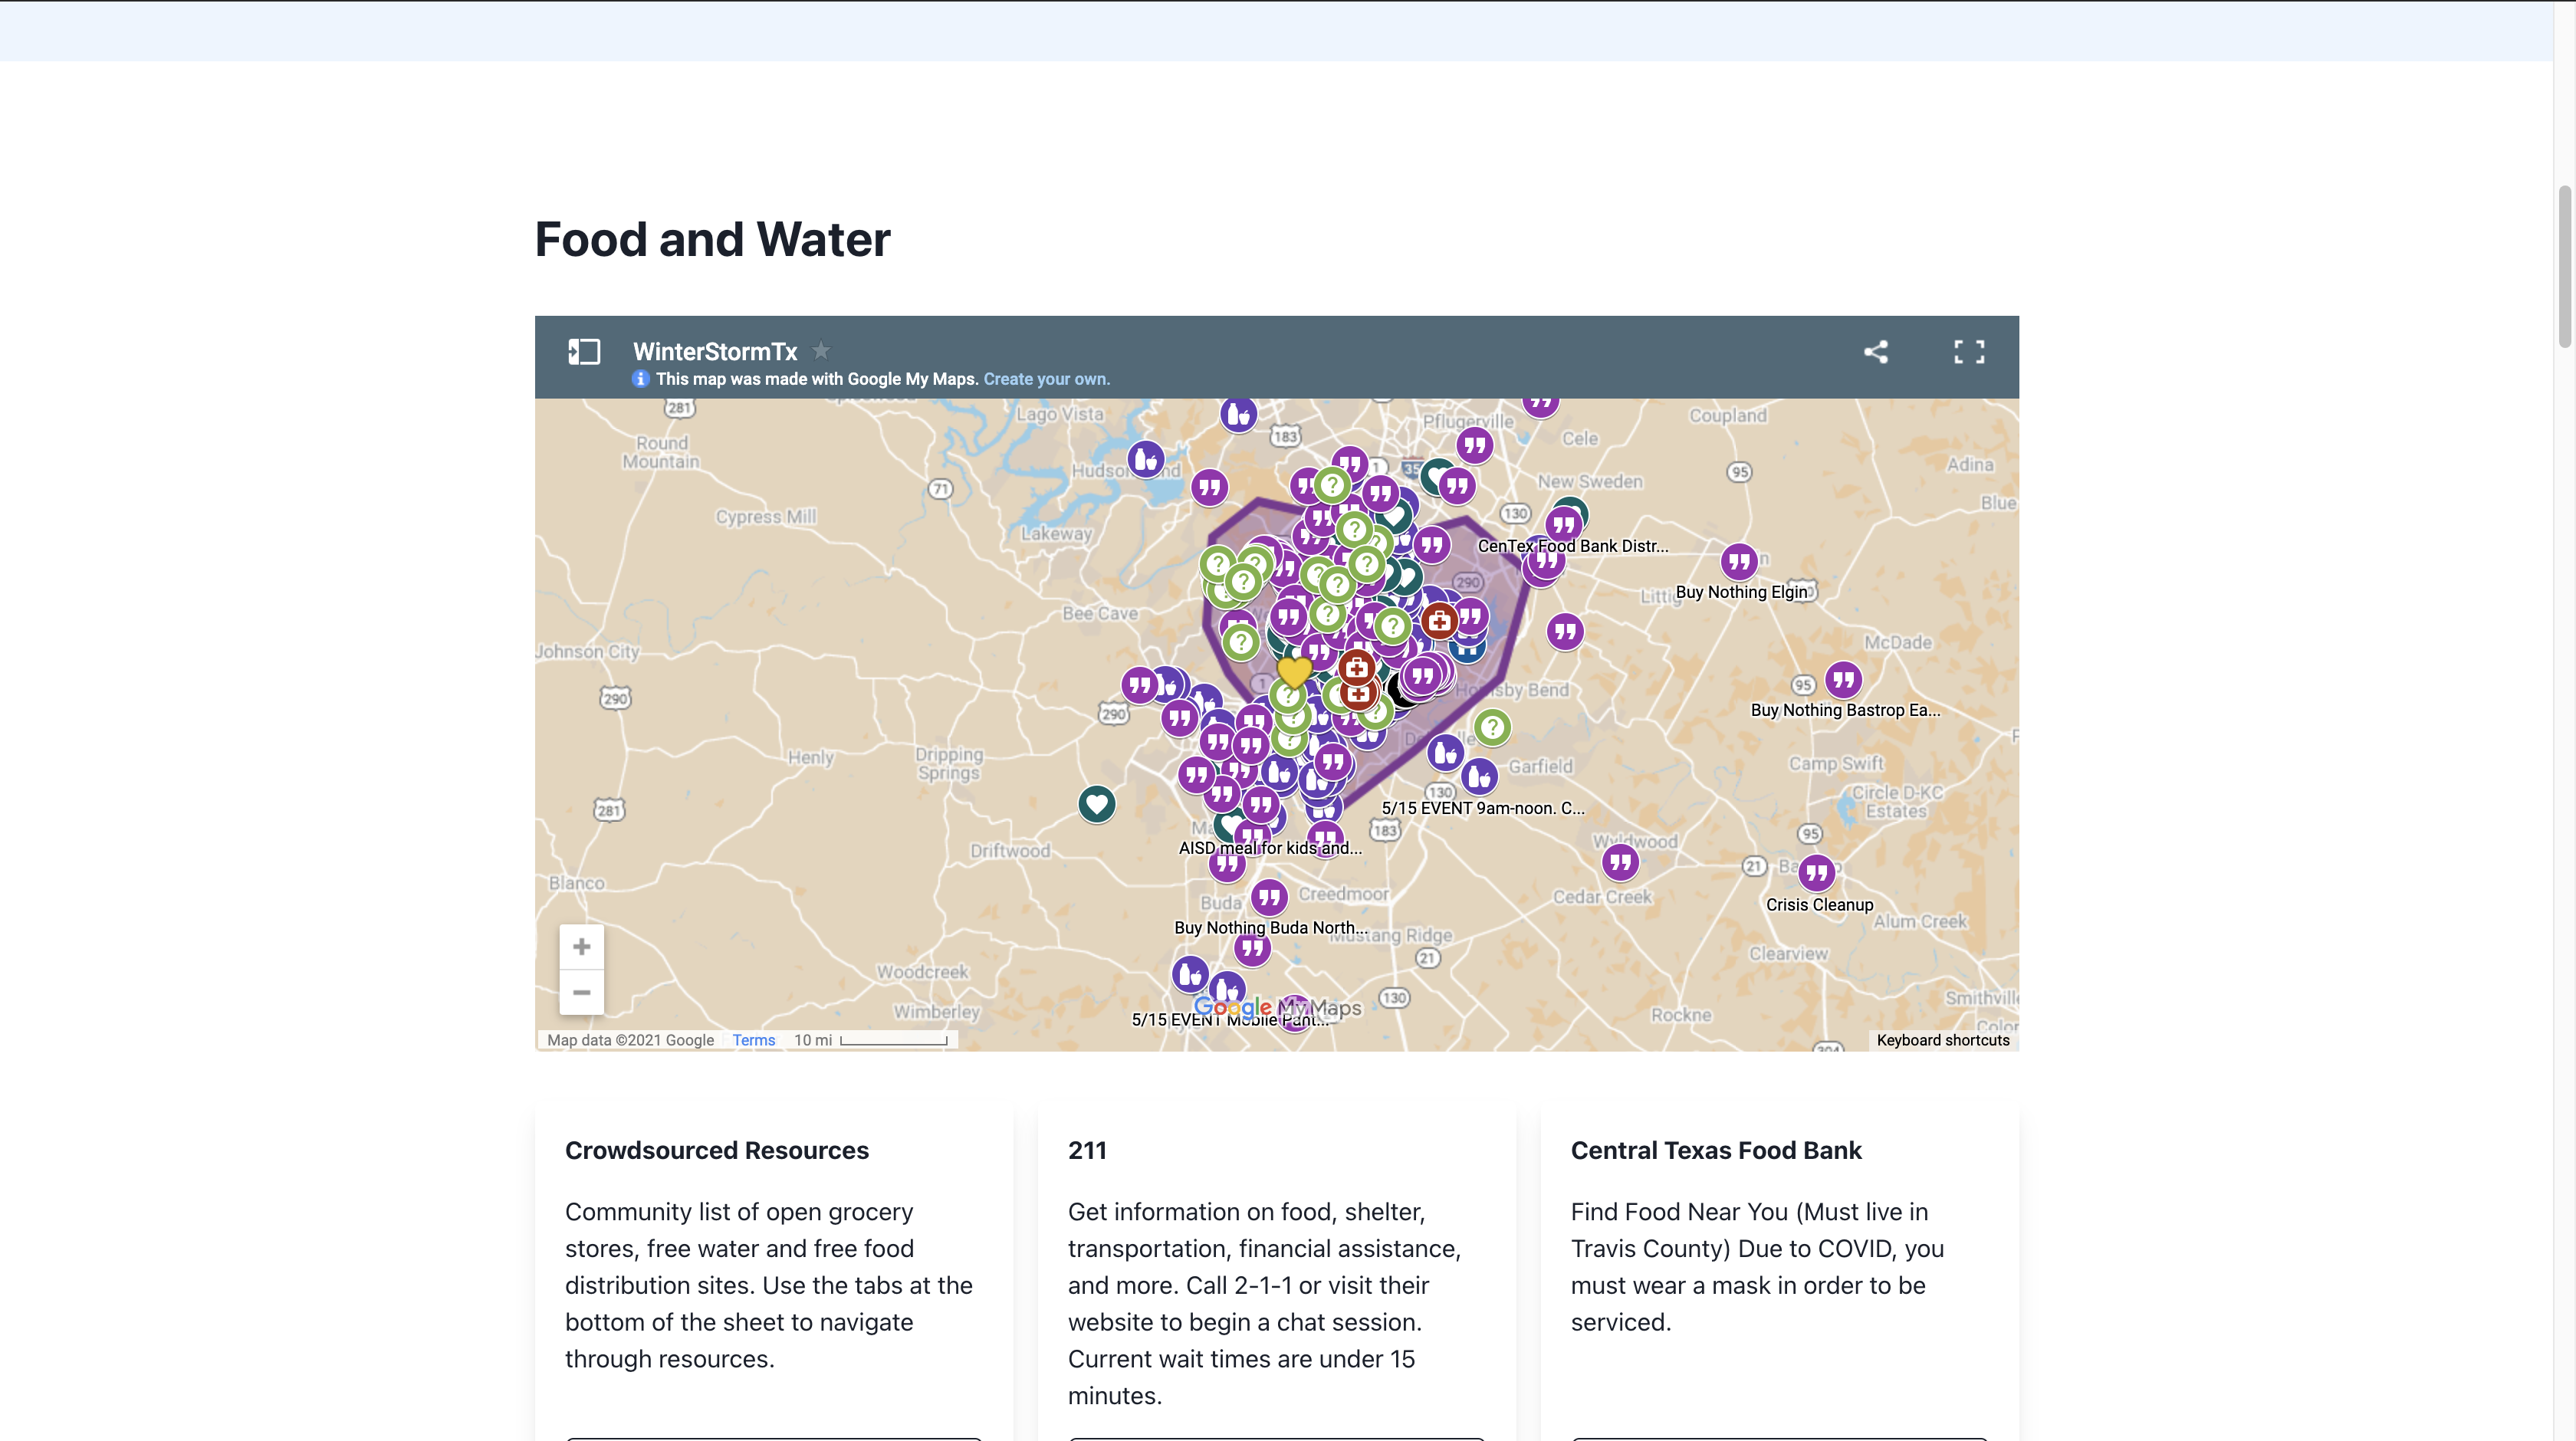Open the Buy Nothing Bastrop purple marker
This screenshot has width=2576, height=1441.
pyautogui.click(x=1843, y=680)
